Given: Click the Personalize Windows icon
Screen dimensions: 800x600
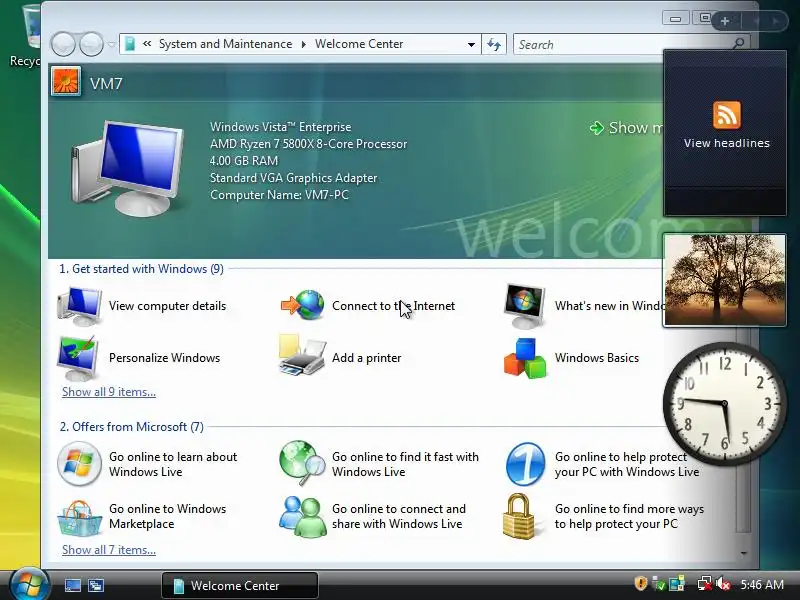Looking at the screenshot, I should tap(78, 358).
